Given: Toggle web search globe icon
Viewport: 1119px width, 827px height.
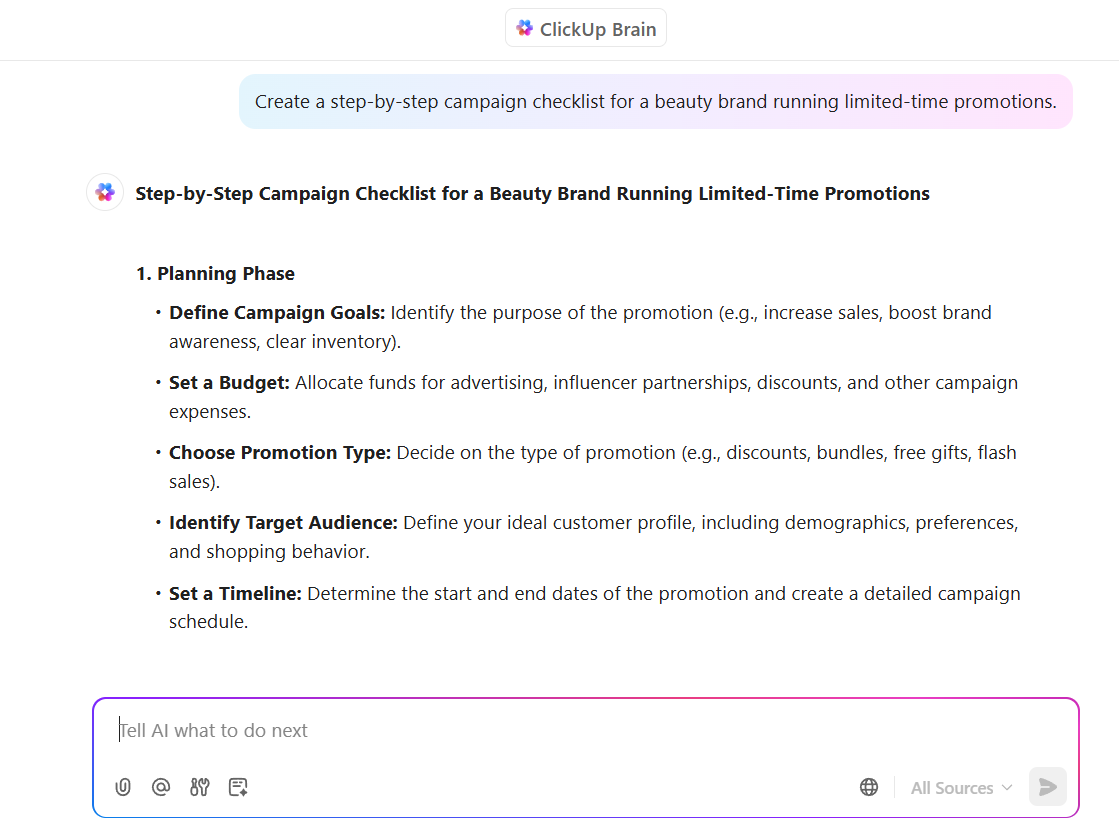Looking at the screenshot, I should 869,787.
